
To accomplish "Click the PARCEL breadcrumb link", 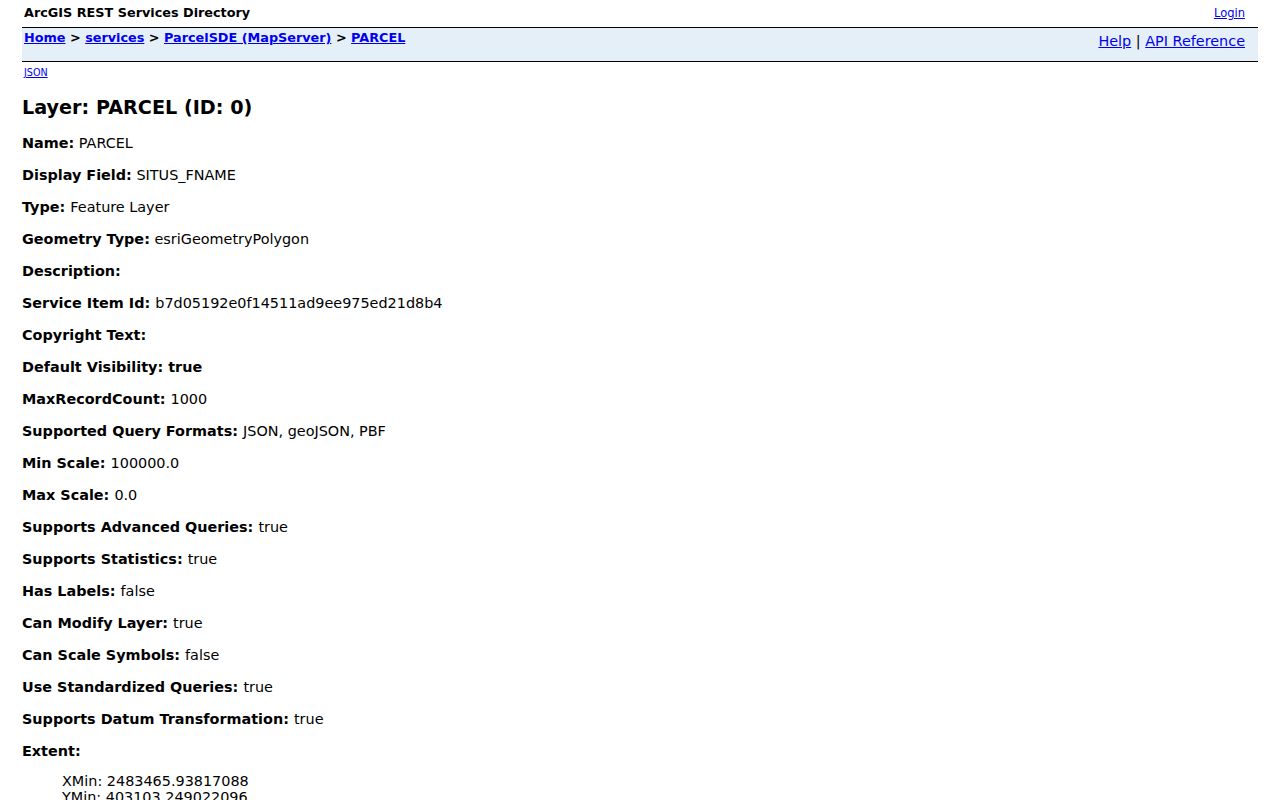I will [378, 38].
